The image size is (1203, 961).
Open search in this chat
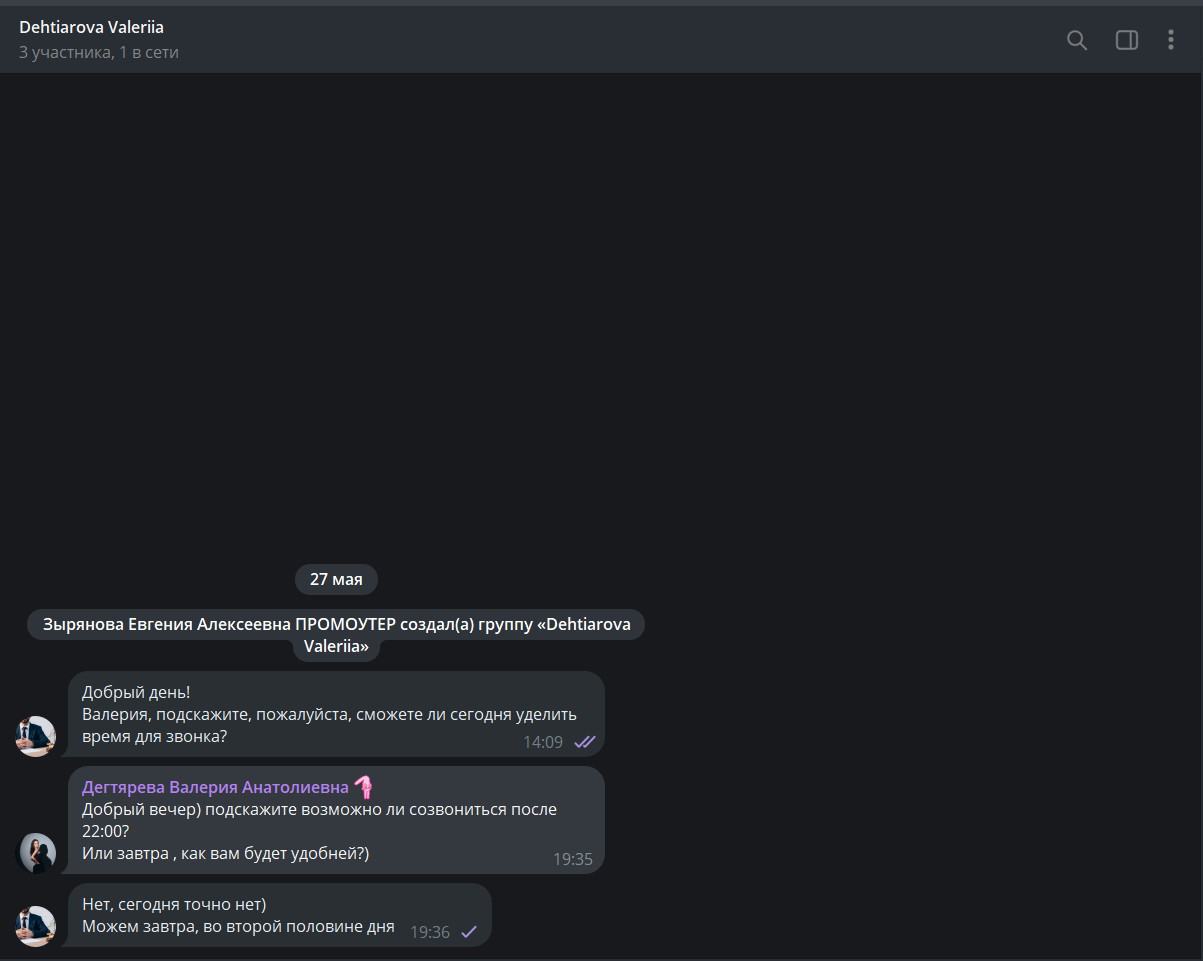click(1077, 40)
